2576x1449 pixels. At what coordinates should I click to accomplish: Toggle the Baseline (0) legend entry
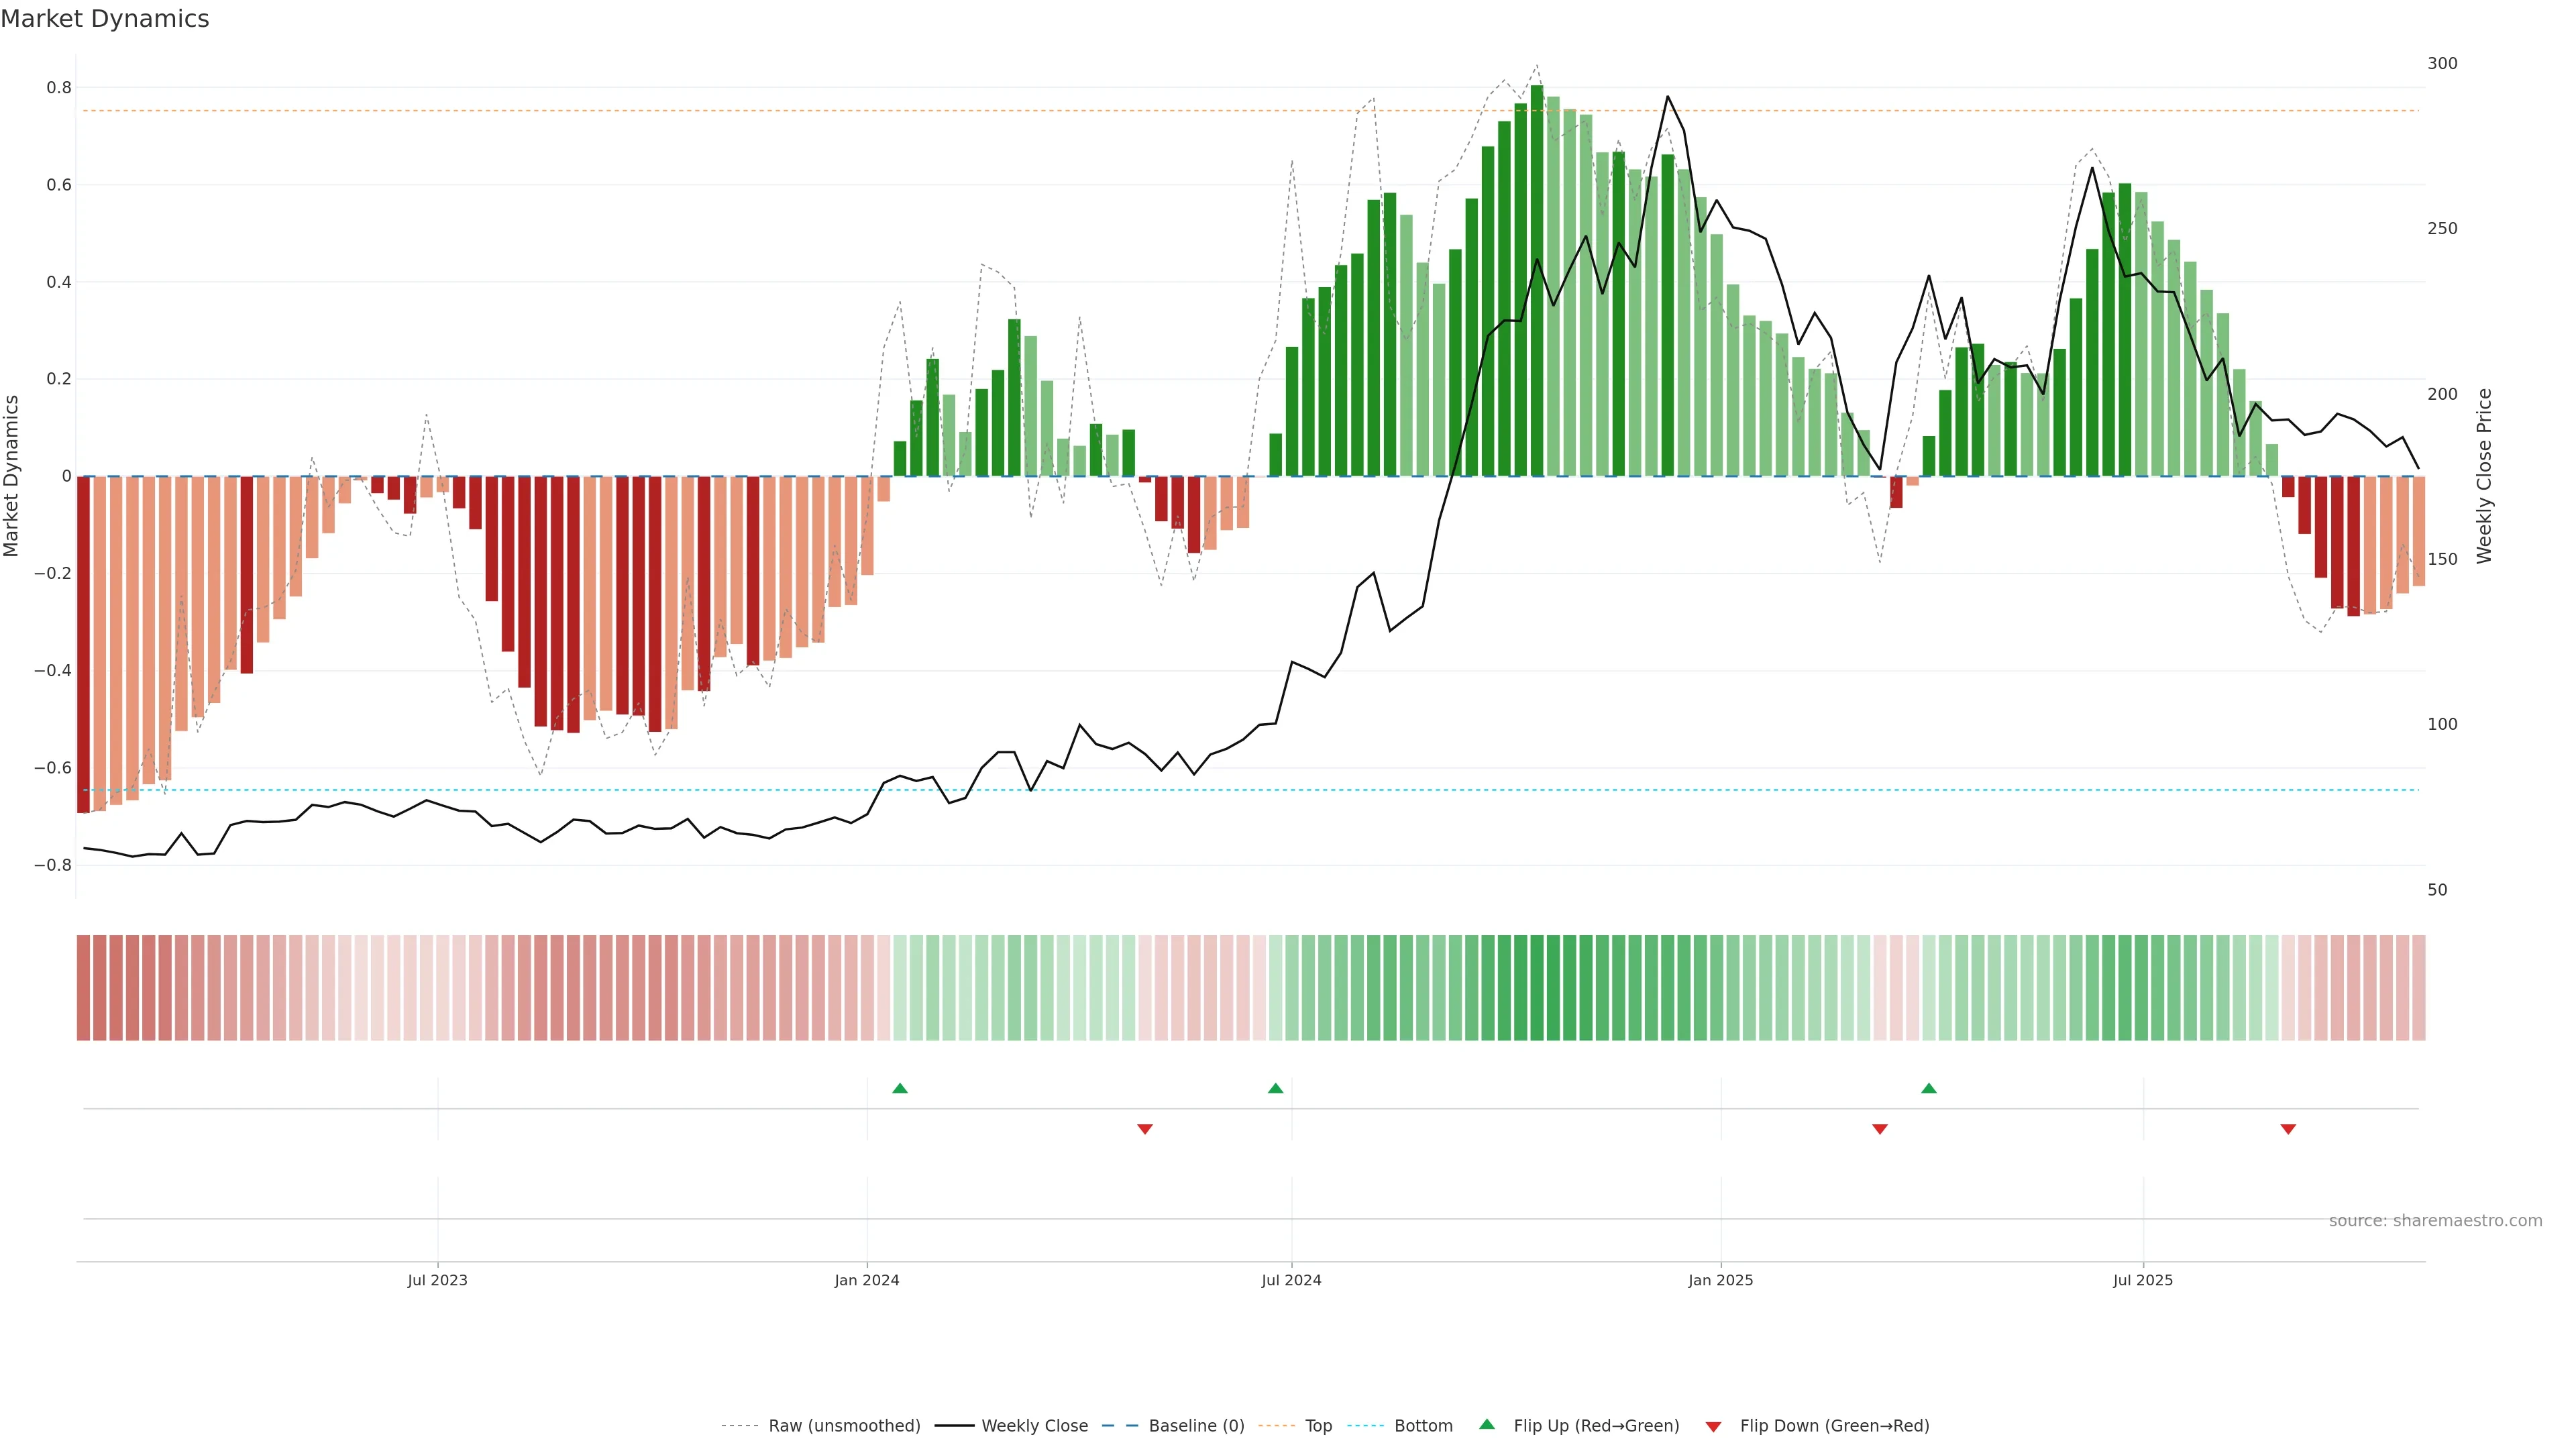[1196, 1426]
